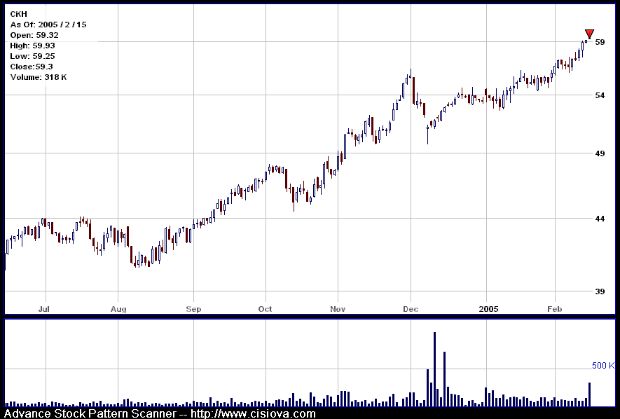Click the 49 price axis label

pyautogui.click(x=600, y=153)
